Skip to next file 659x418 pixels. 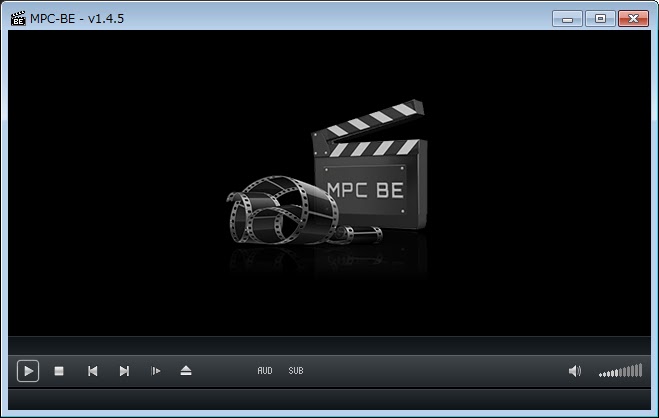coord(124,371)
